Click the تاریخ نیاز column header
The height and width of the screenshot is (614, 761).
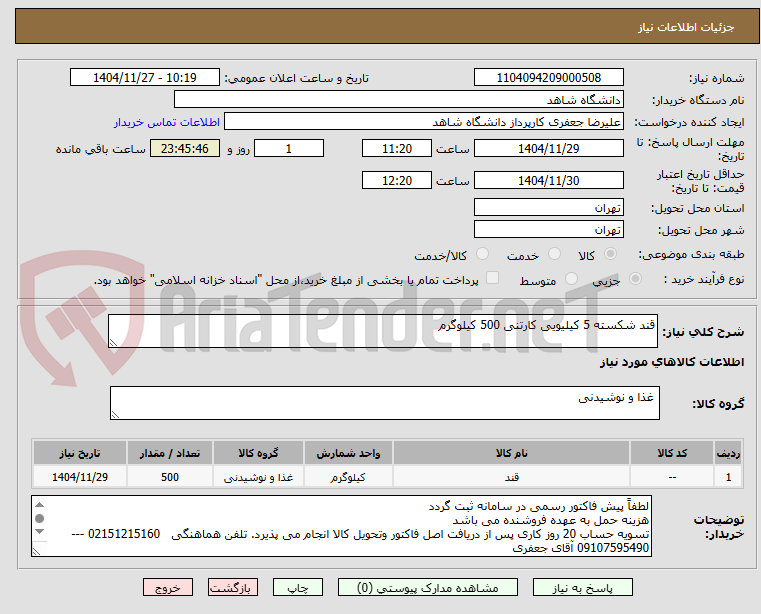pos(80,453)
